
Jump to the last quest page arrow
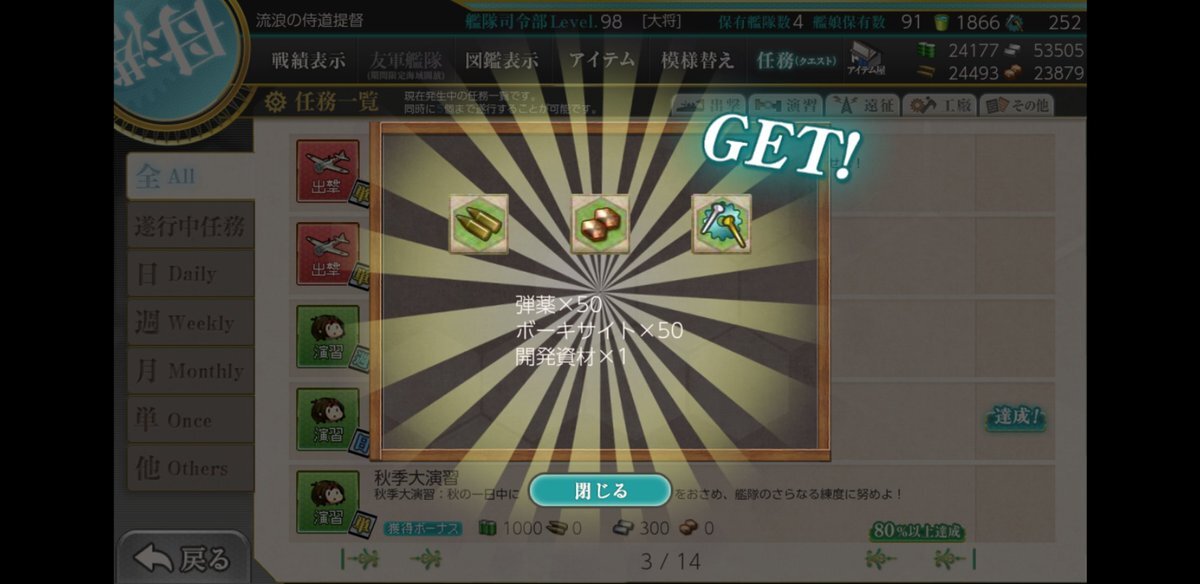[x=954, y=560]
